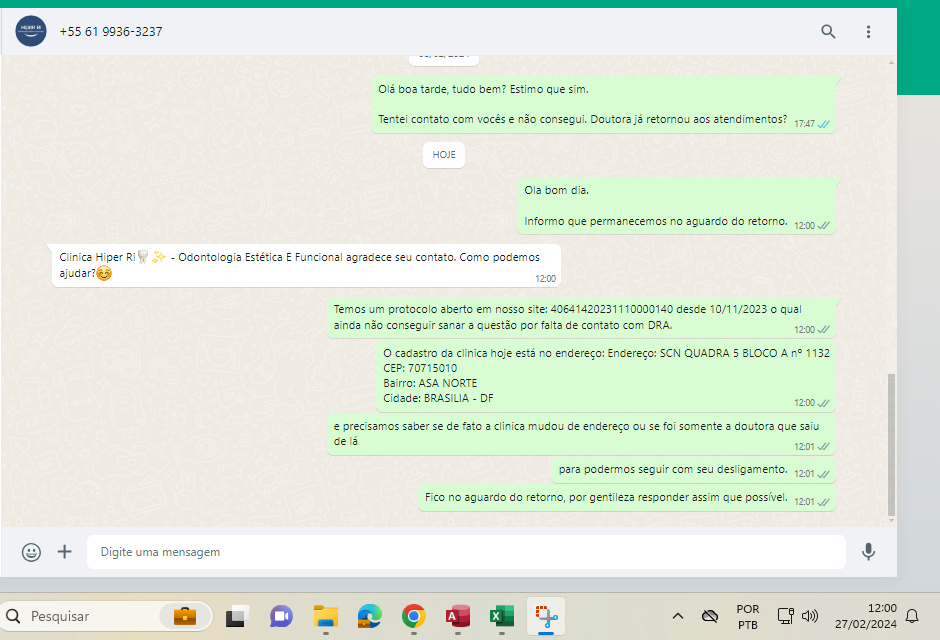Switch to Microsoft Access on taskbar
Image resolution: width=940 pixels, height=640 pixels.
457,616
